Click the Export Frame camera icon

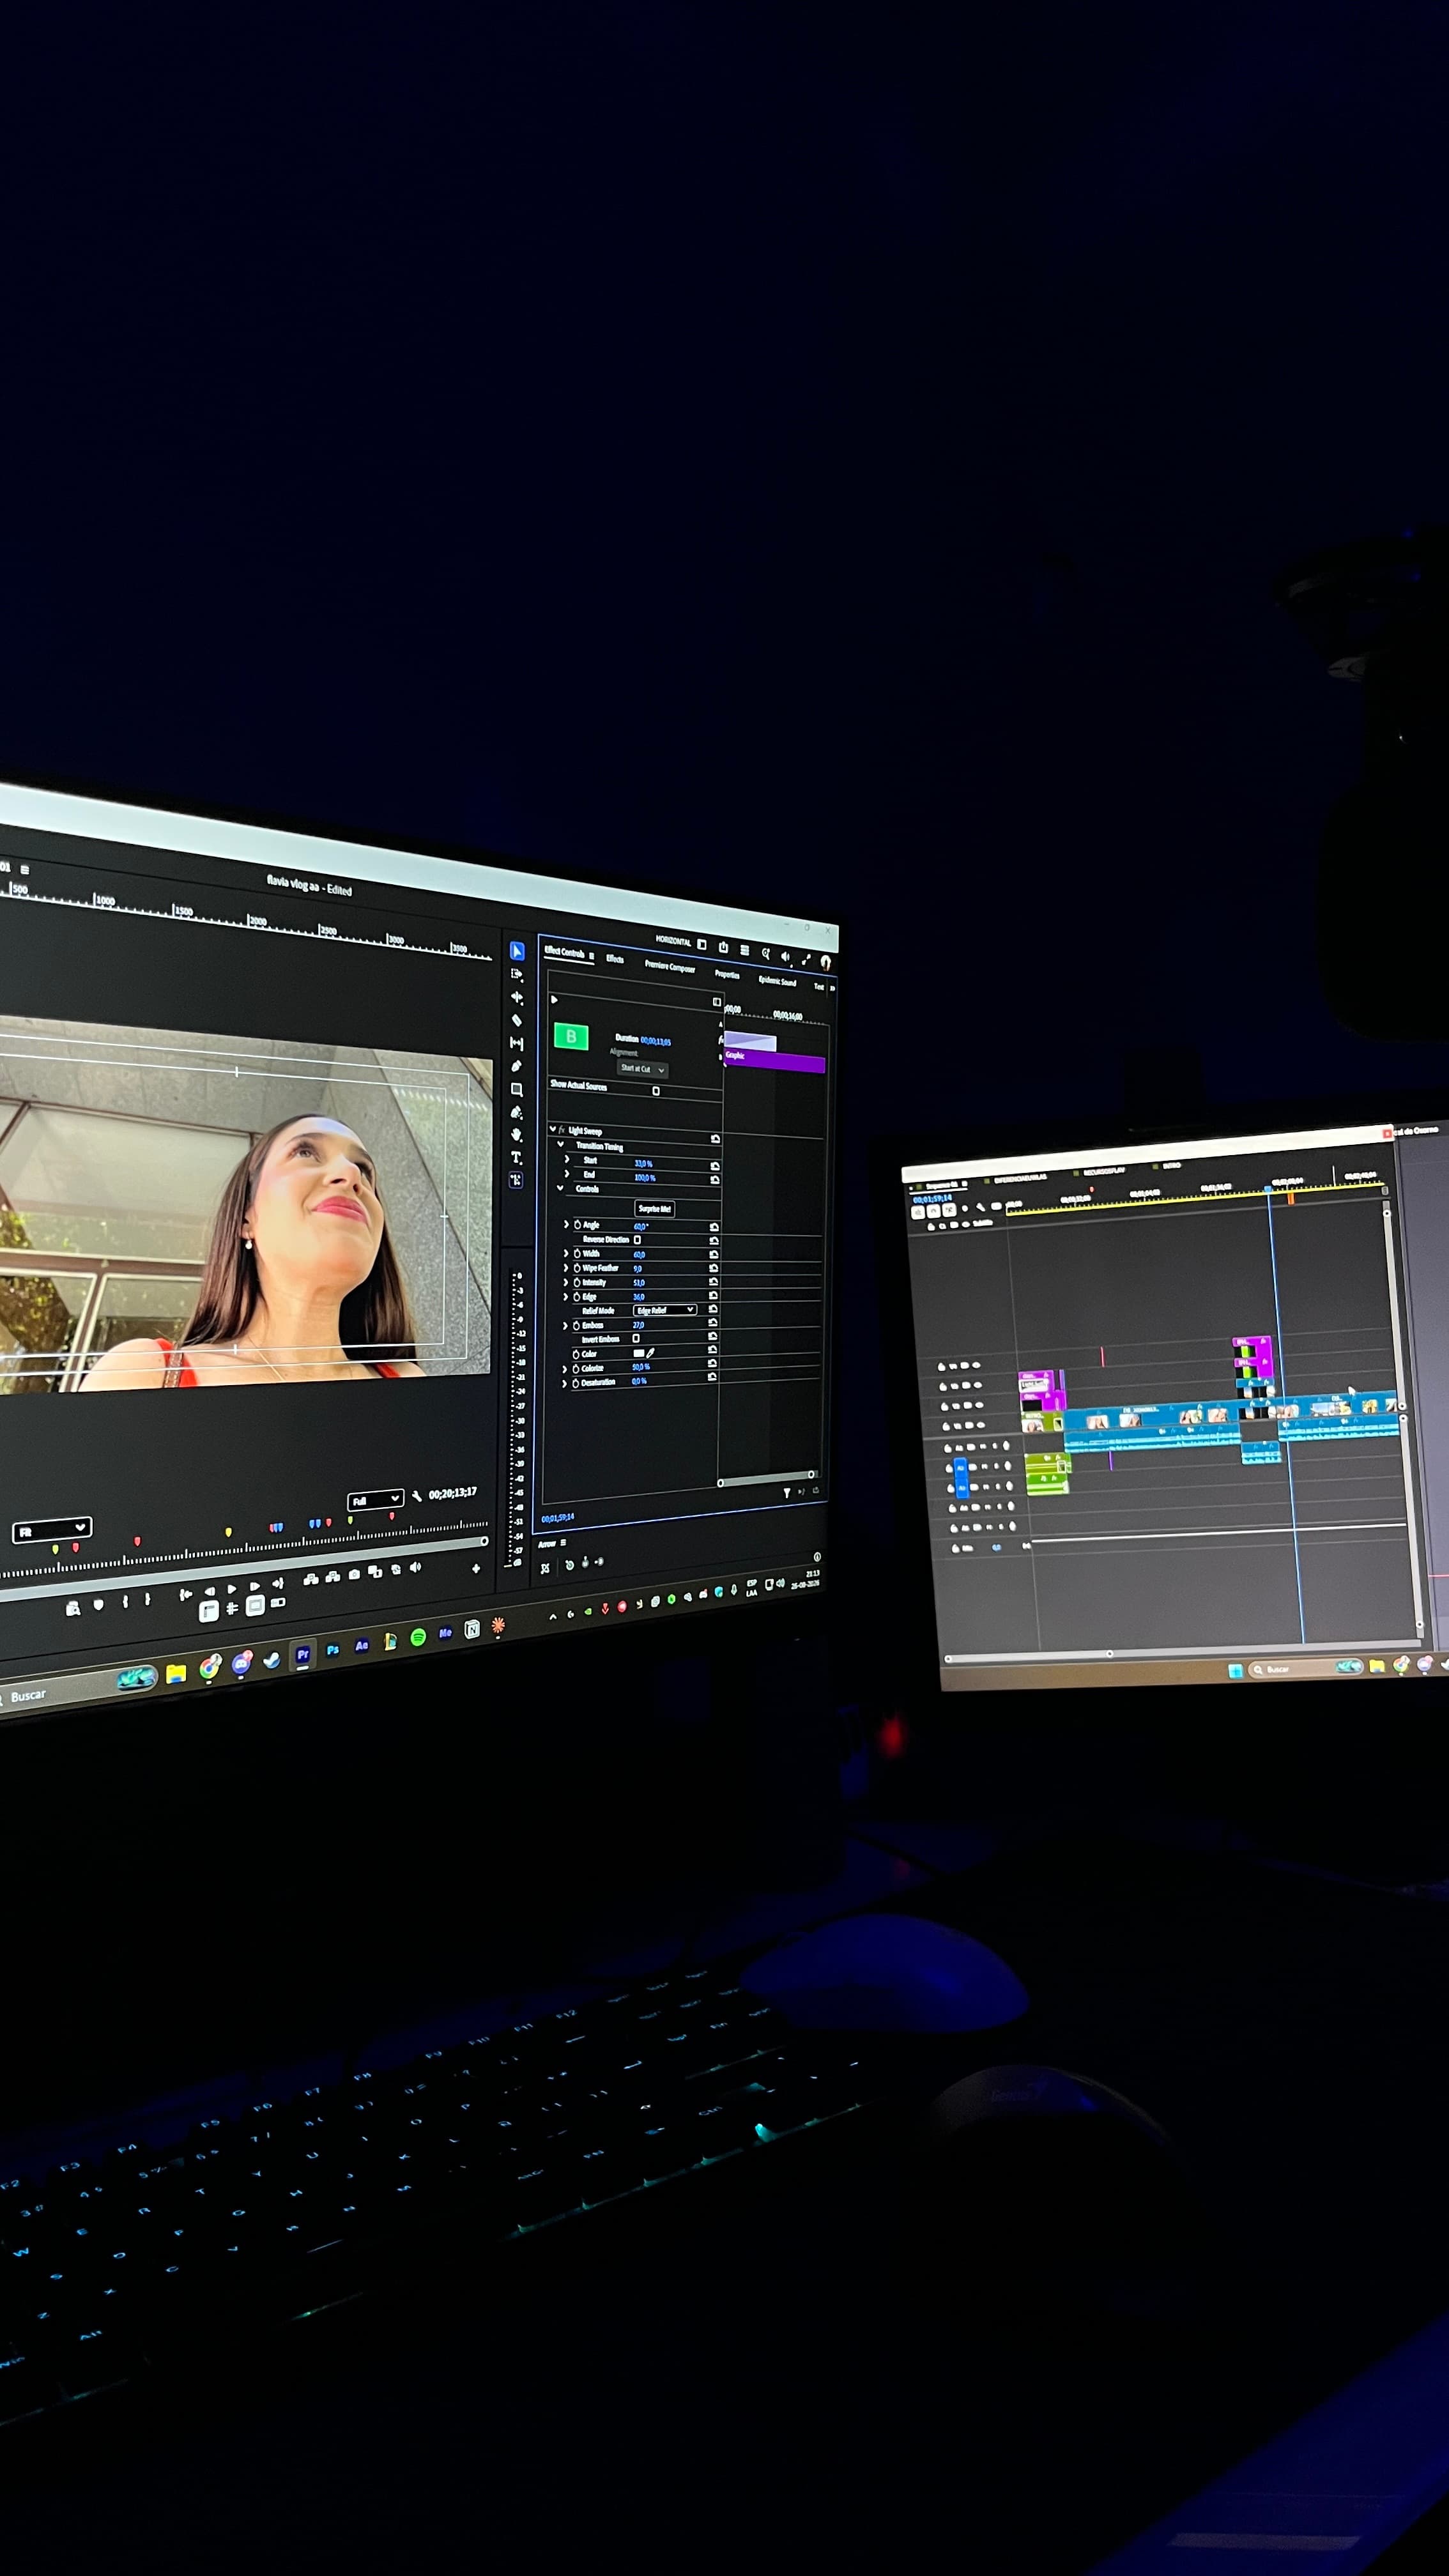pos(354,1574)
